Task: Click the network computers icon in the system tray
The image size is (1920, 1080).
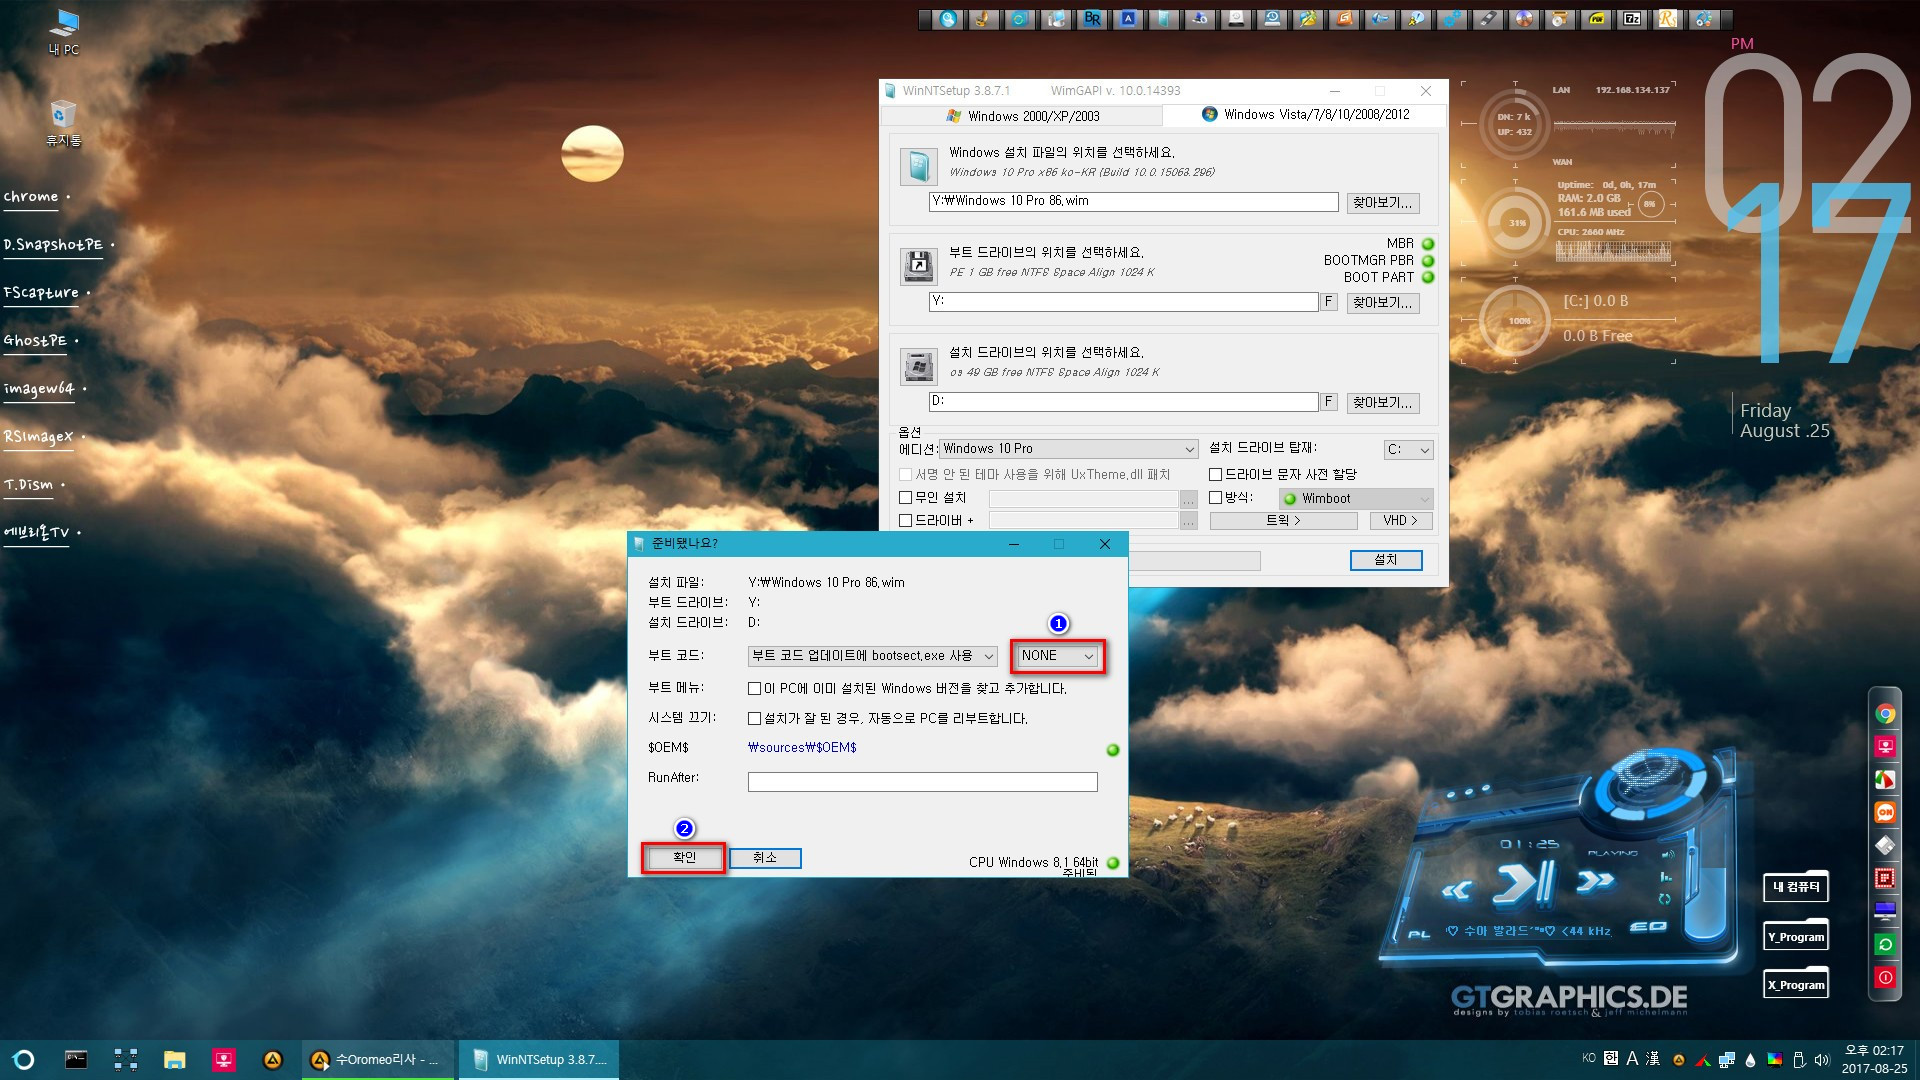Action: (x=1727, y=1060)
